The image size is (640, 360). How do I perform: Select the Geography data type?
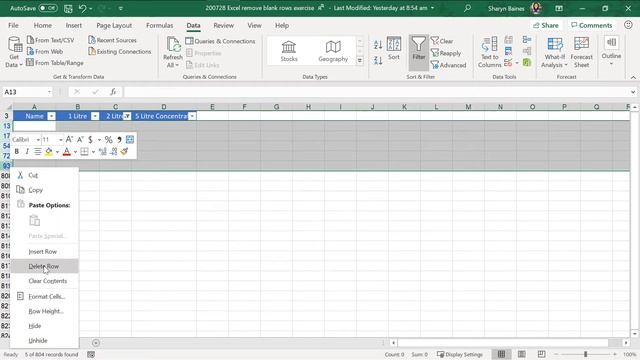coord(333,51)
